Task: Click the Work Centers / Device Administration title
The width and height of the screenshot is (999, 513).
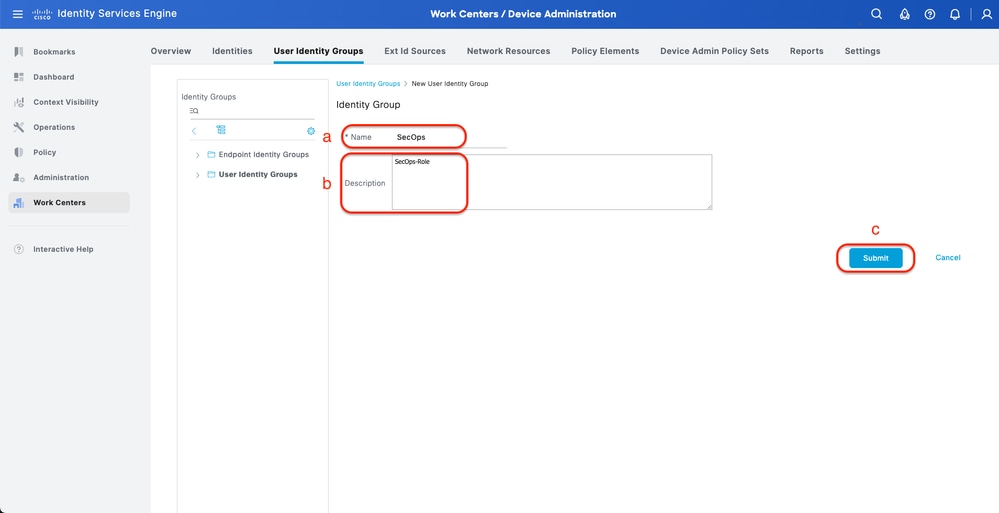Action: pos(523,14)
